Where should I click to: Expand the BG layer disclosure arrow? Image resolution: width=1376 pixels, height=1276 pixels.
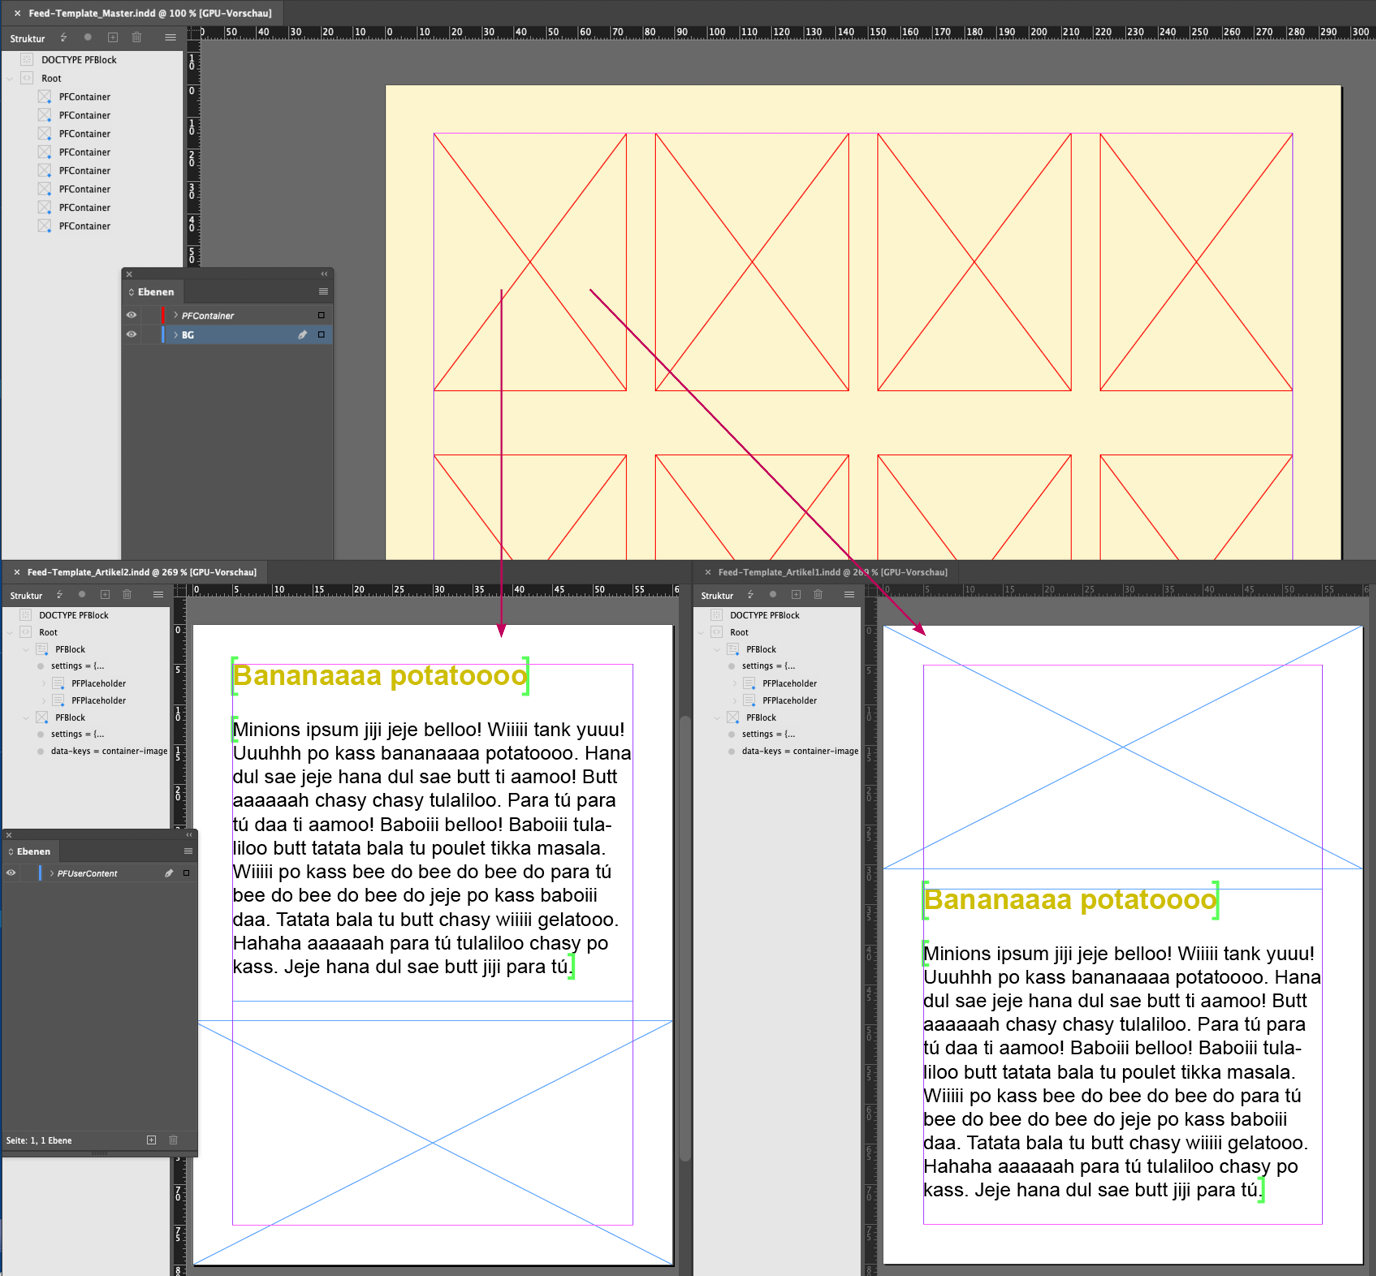(x=176, y=335)
